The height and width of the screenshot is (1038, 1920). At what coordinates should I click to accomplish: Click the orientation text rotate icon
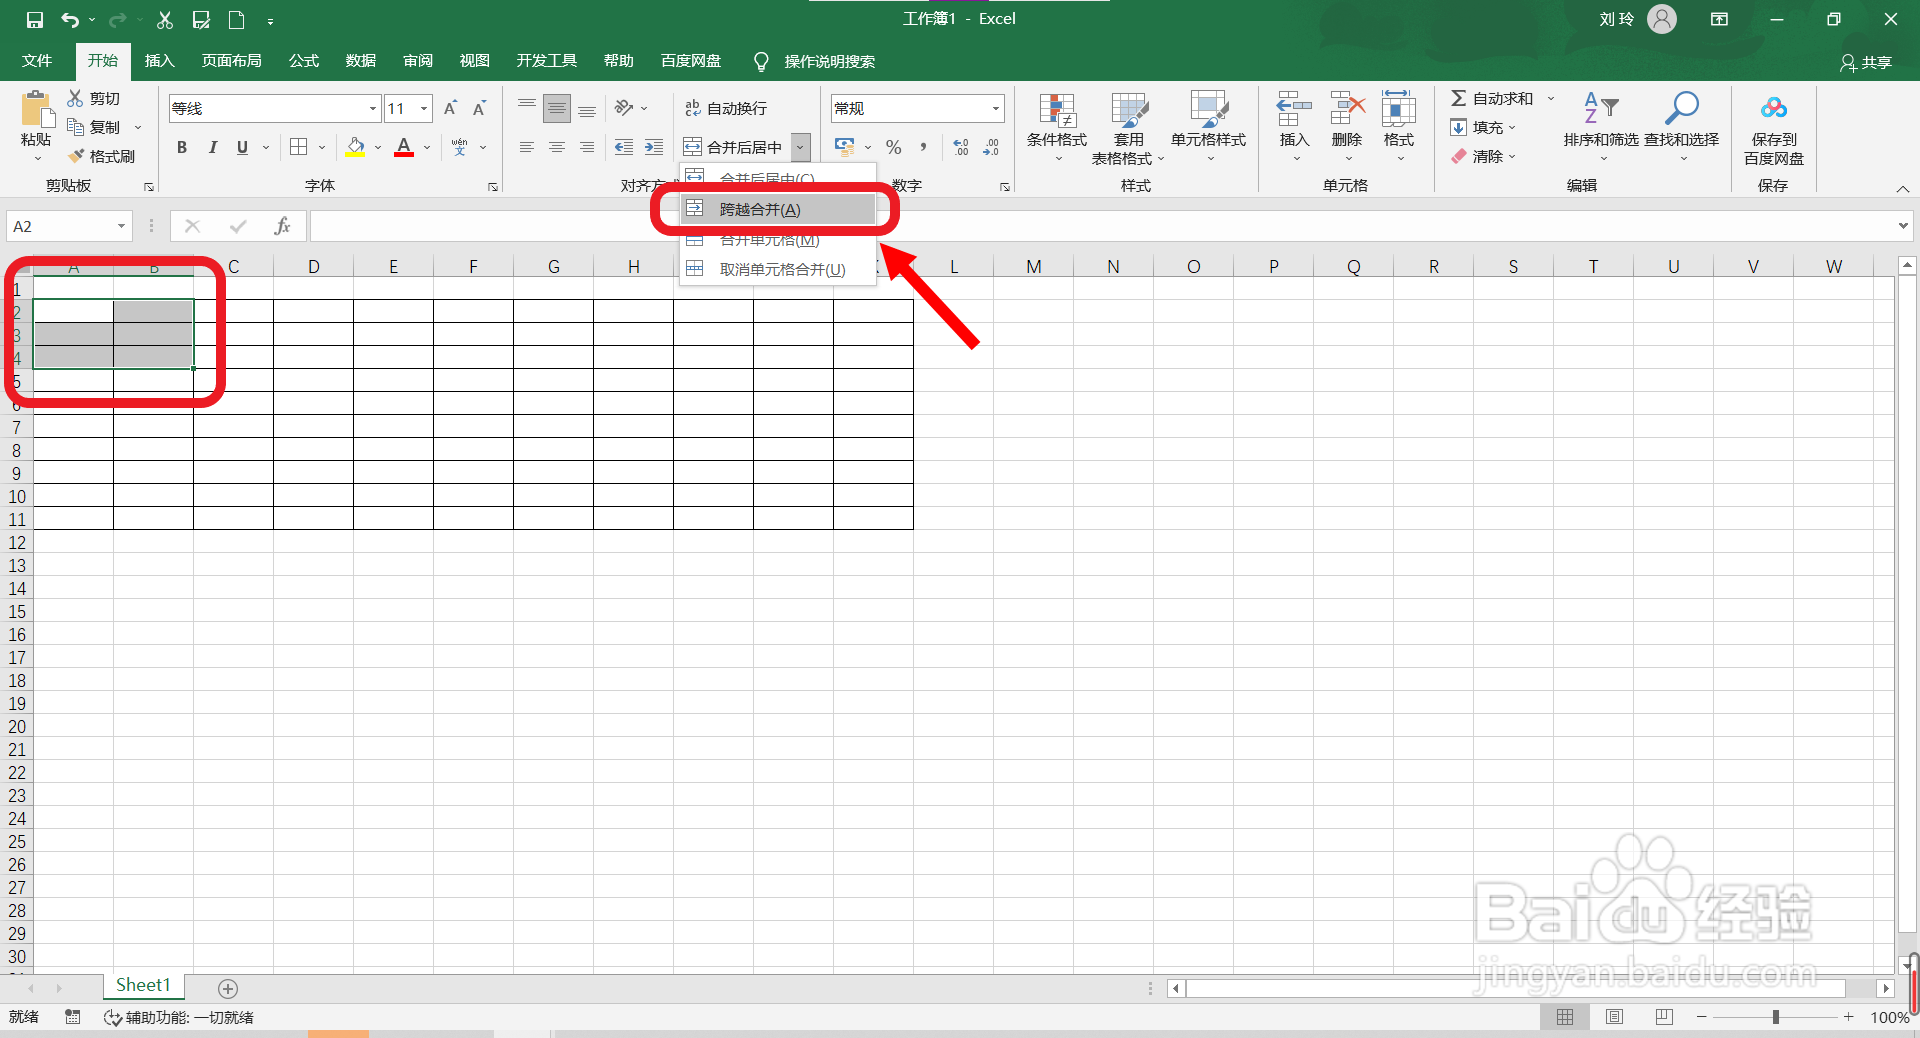tap(624, 107)
